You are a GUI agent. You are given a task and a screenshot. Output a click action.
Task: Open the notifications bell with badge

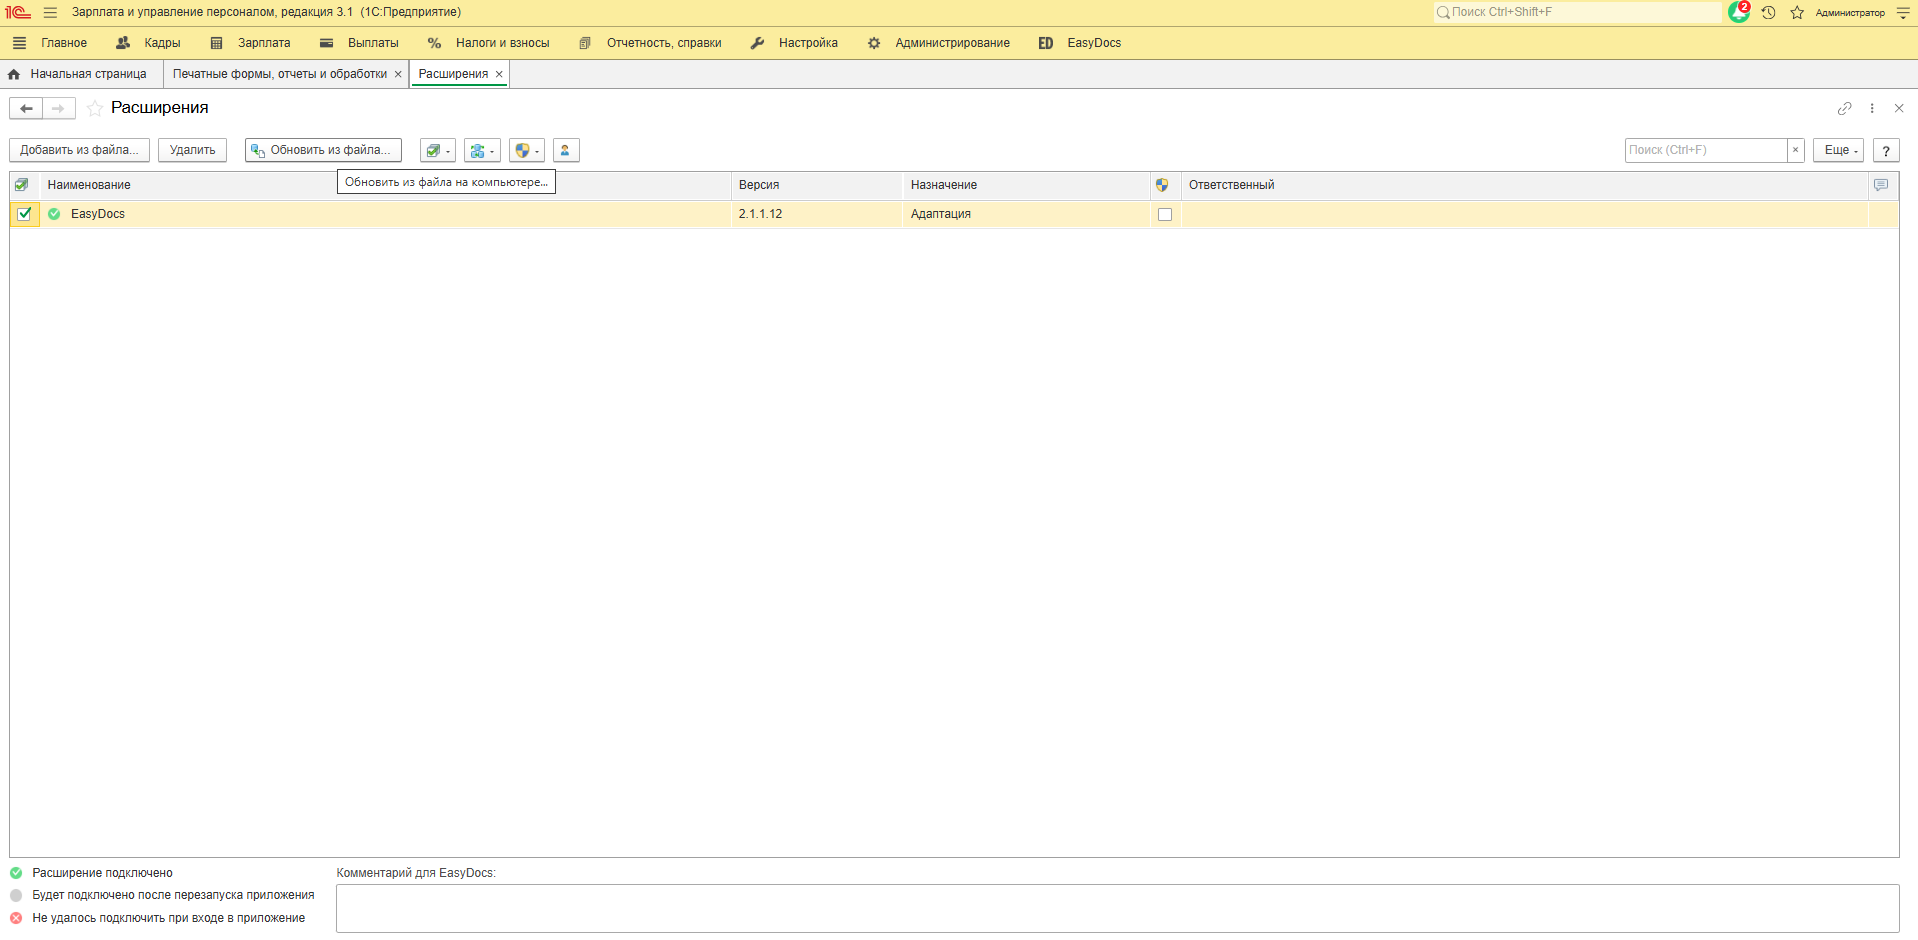pos(1739,12)
